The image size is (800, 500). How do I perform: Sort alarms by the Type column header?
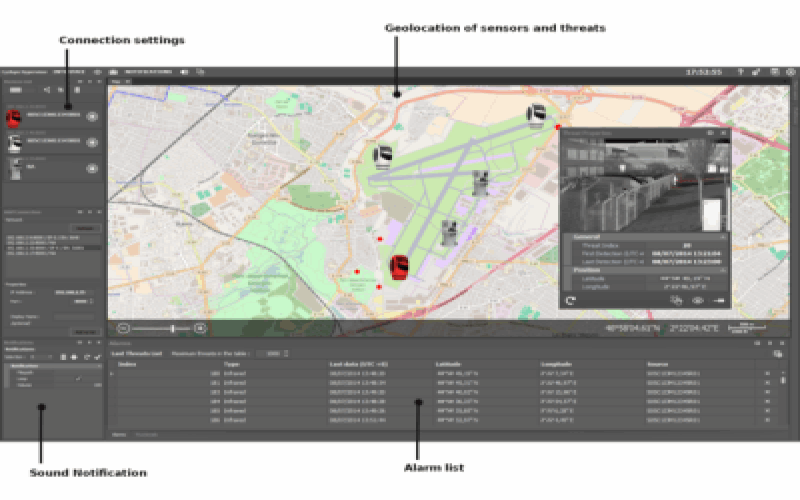click(x=231, y=364)
